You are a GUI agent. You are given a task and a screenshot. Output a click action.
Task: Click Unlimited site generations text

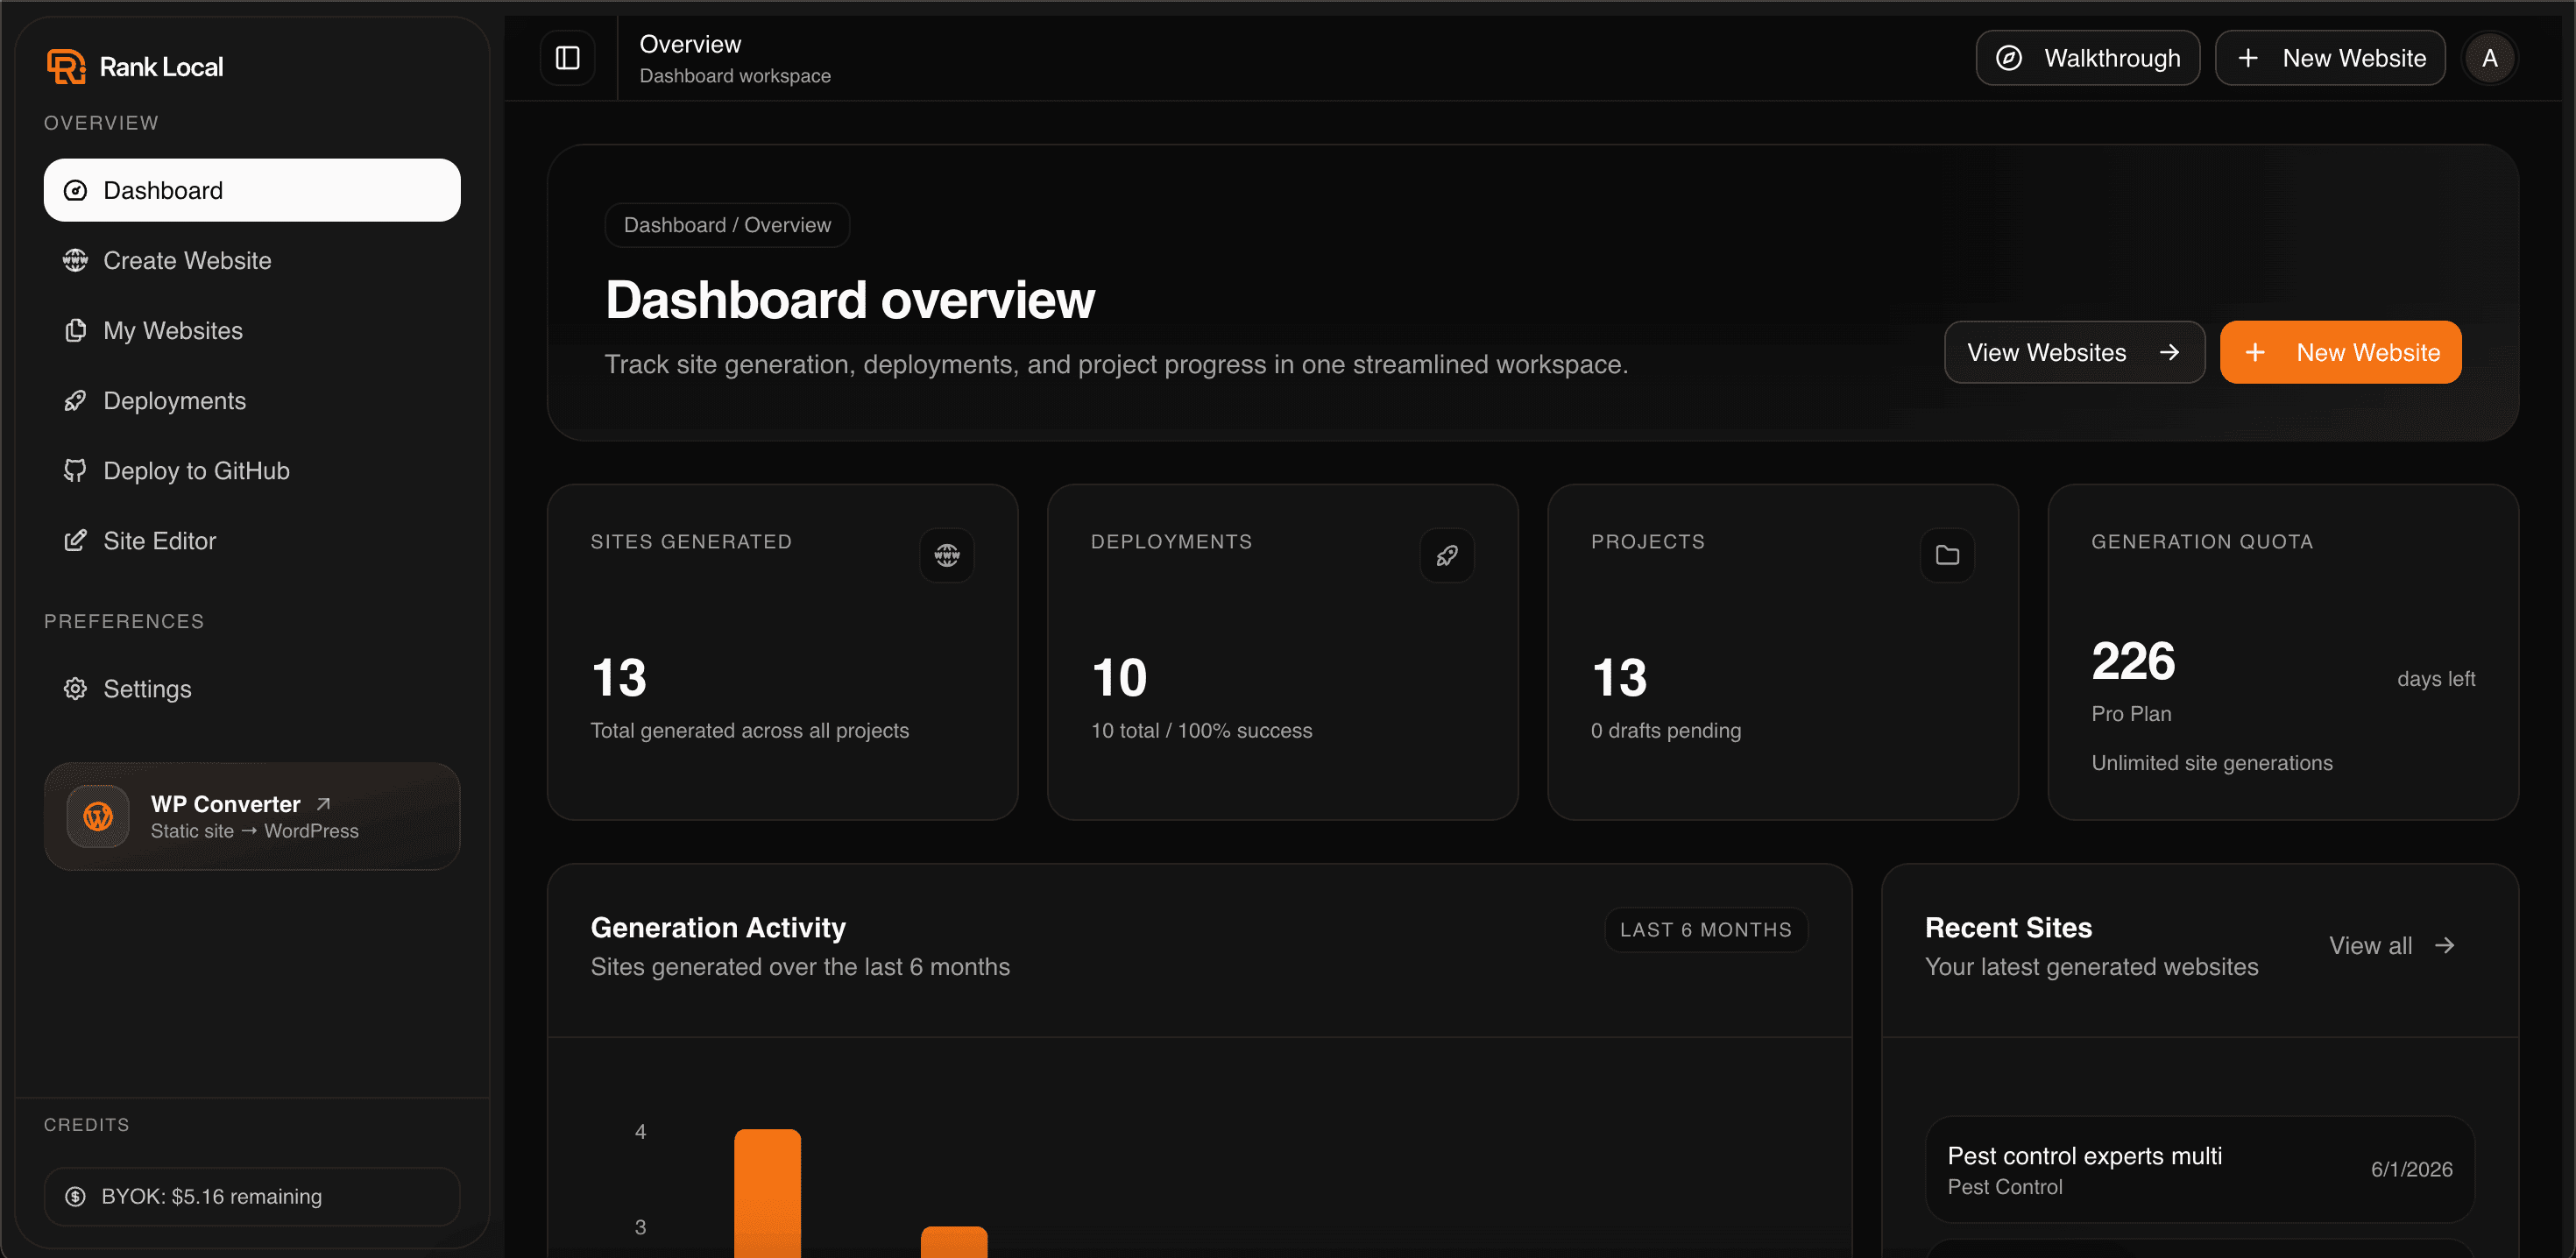[x=2211, y=763]
